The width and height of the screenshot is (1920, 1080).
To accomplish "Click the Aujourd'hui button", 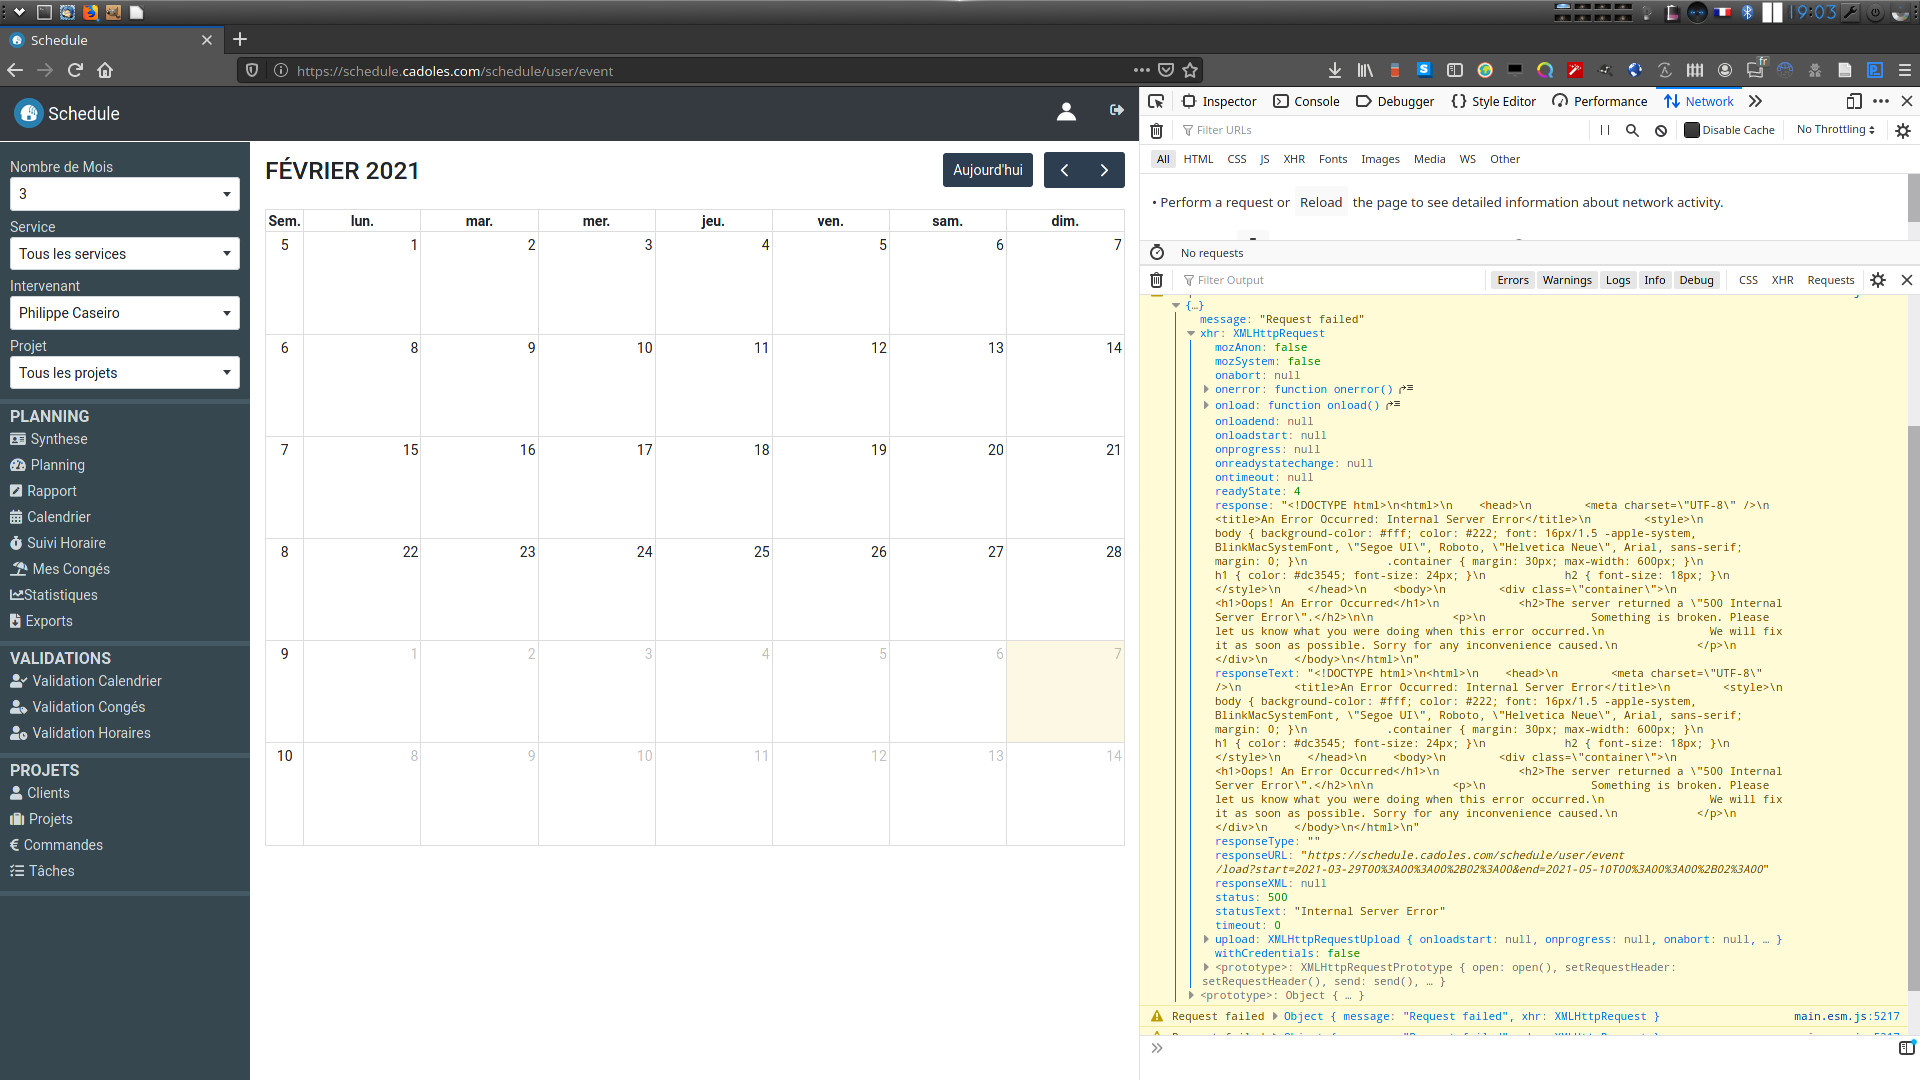I will tap(987, 170).
